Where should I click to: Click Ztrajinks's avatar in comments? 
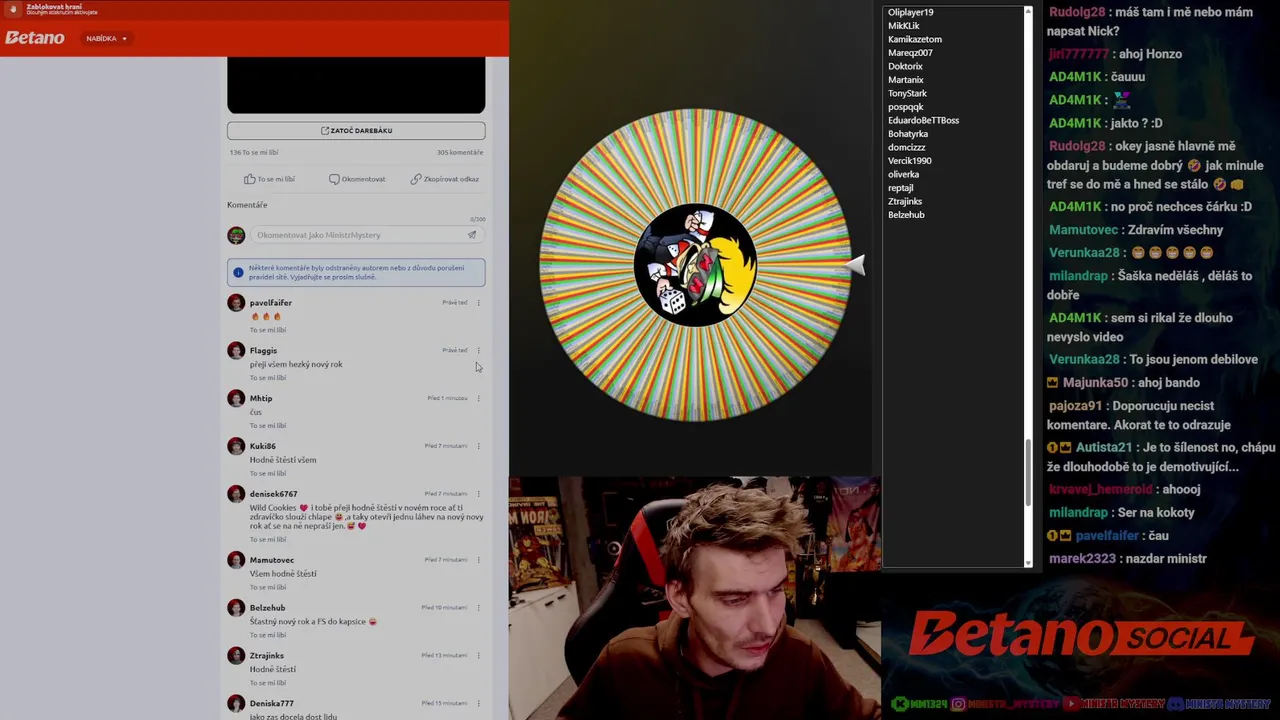tap(236, 656)
